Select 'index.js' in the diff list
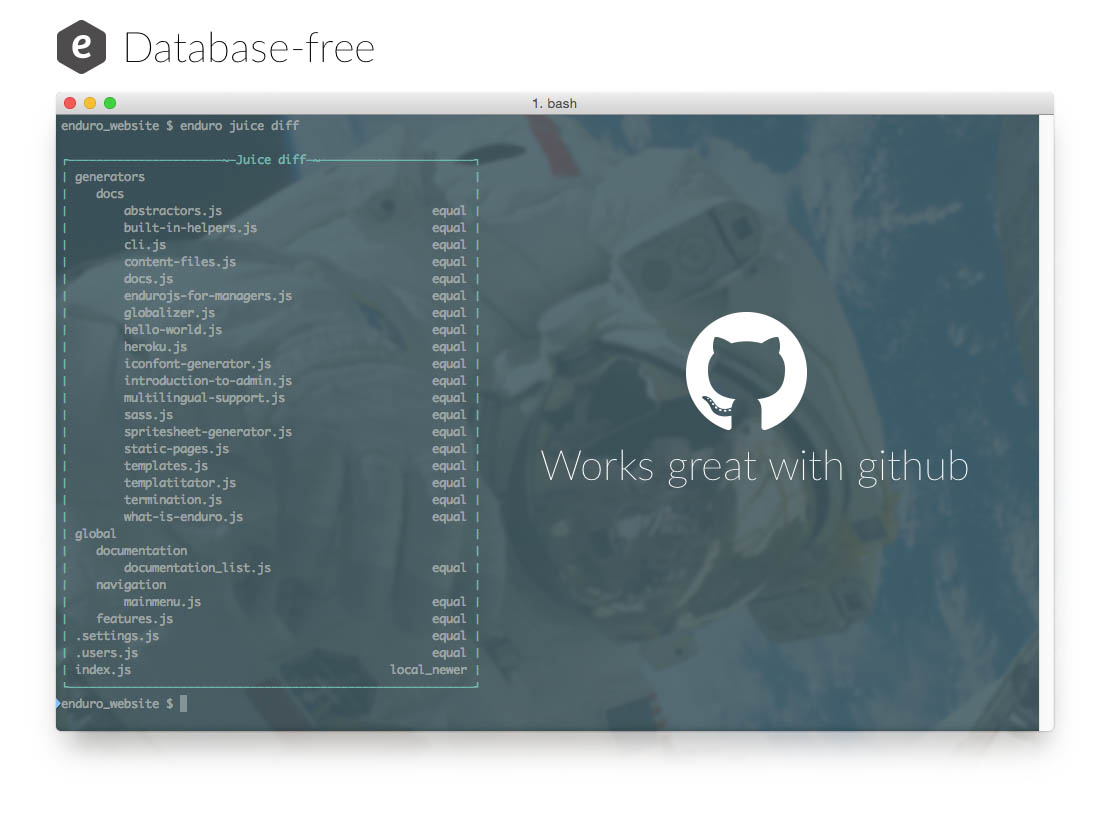The width and height of the screenshot is (1112, 820). pos(103,670)
